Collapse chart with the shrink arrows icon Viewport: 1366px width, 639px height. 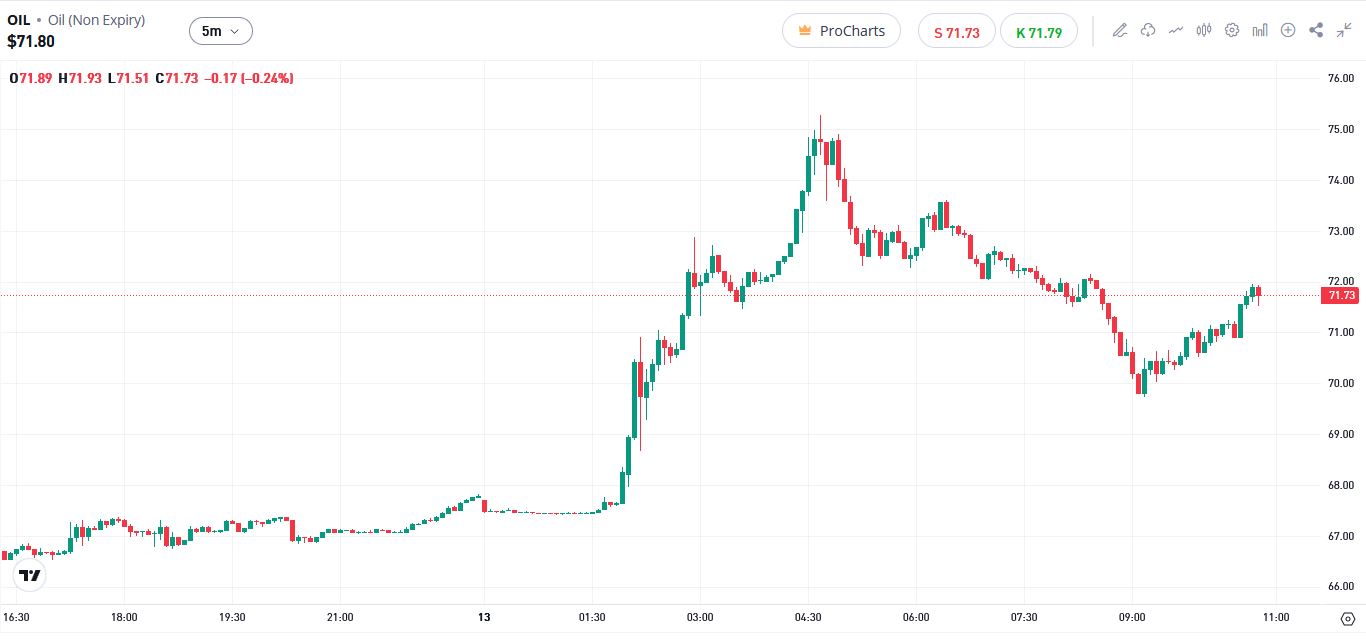click(x=1344, y=30)
